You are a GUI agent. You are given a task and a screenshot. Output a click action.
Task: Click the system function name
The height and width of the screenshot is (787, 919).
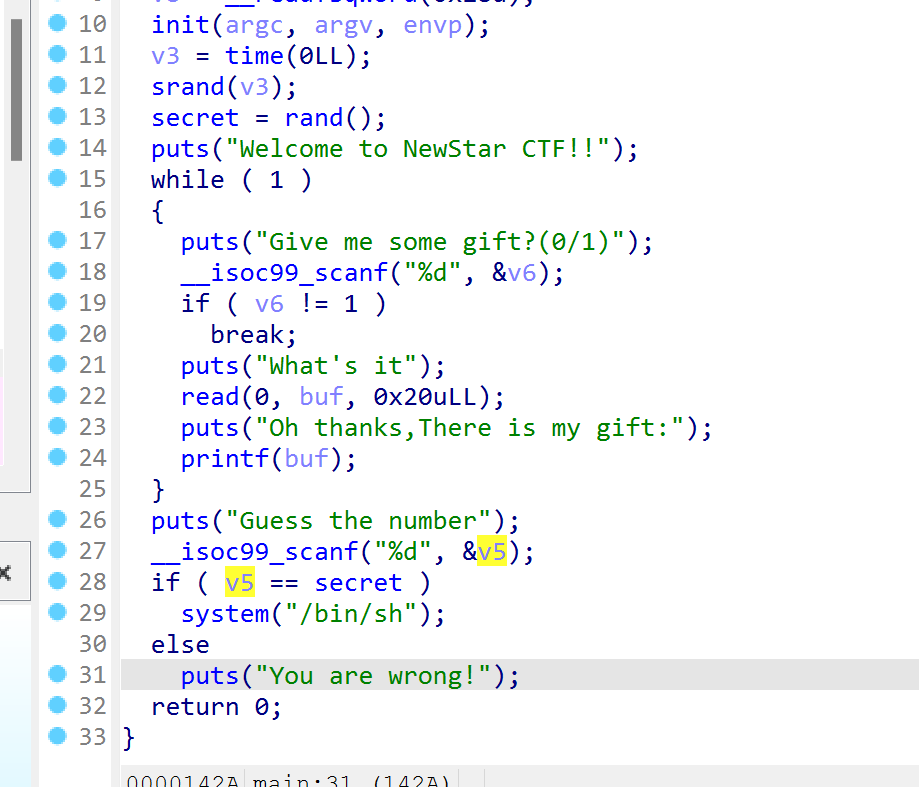[224, 613]
